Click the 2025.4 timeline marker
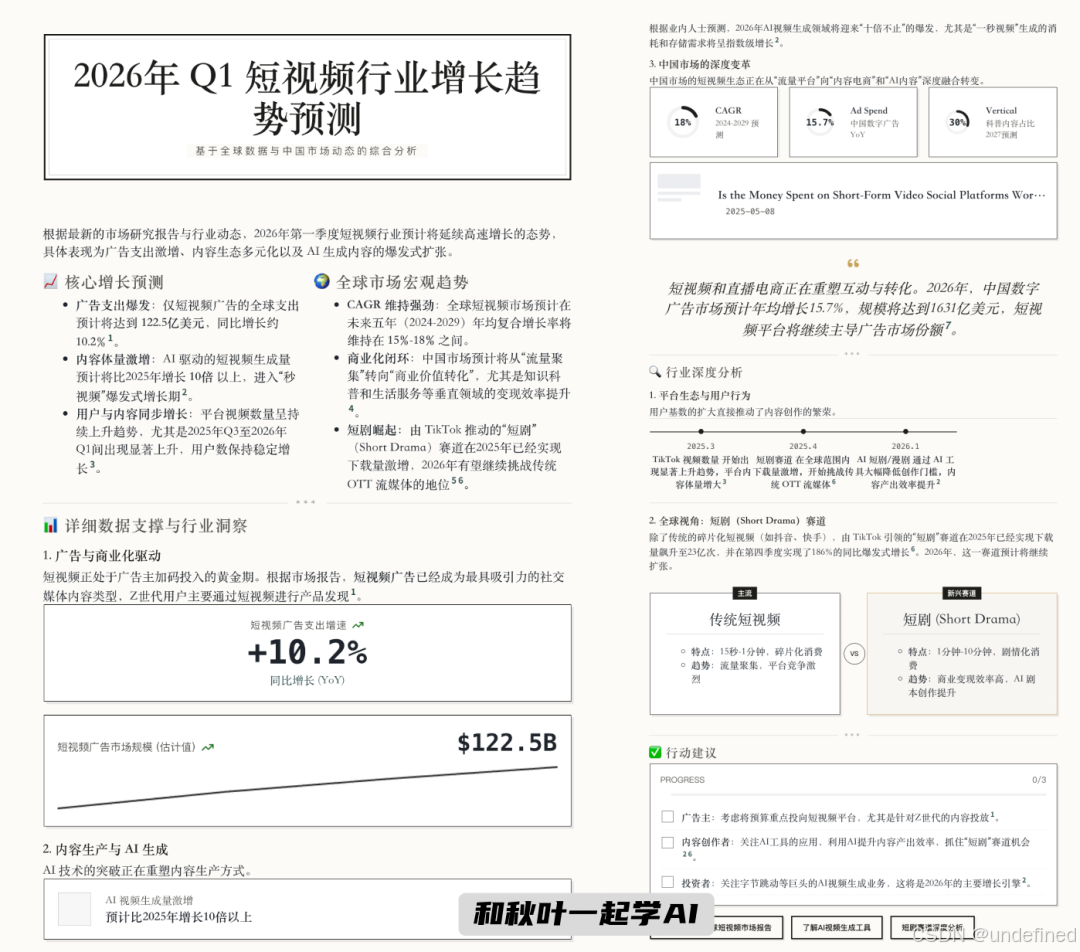 [x=803, y=431]
